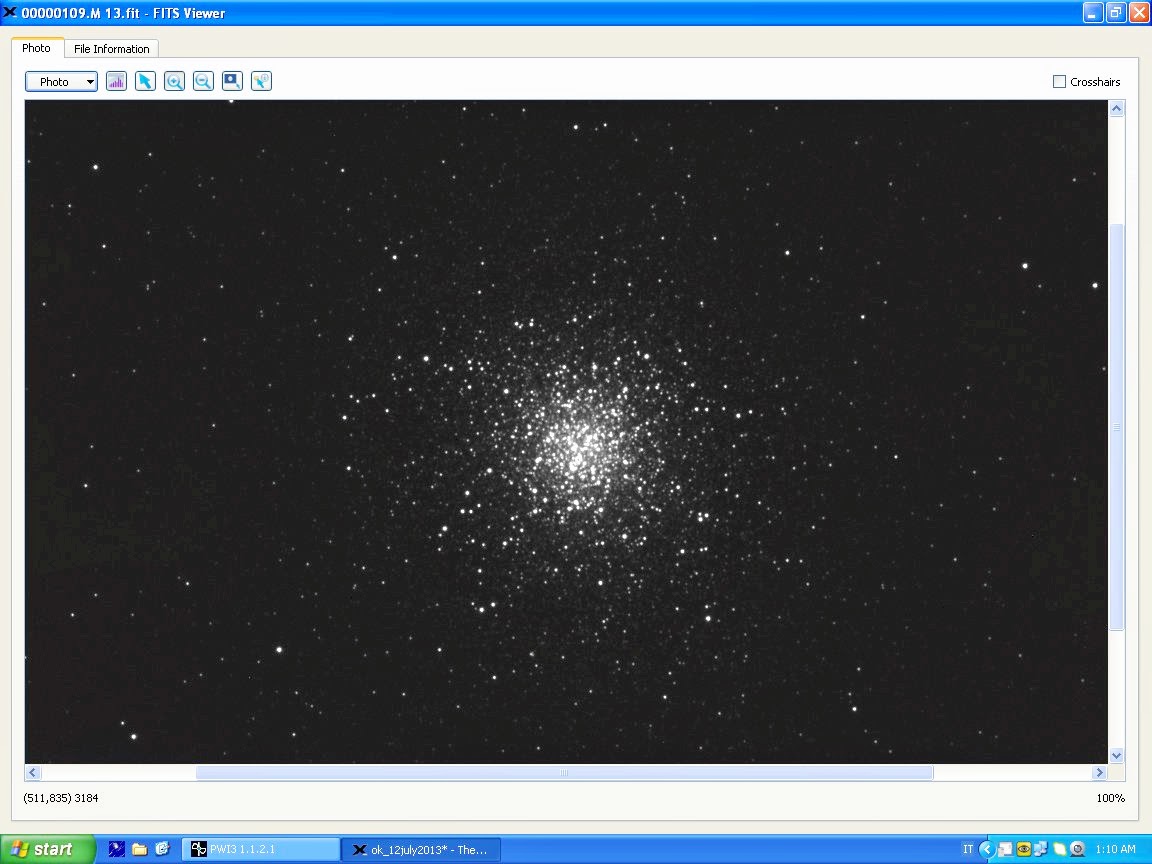Image resolution: width=1152 pixels, height=864 pixels.
Task: Enable the Crosshairs checkbox
Action: pyautogui.click(x=1059, y=82)
